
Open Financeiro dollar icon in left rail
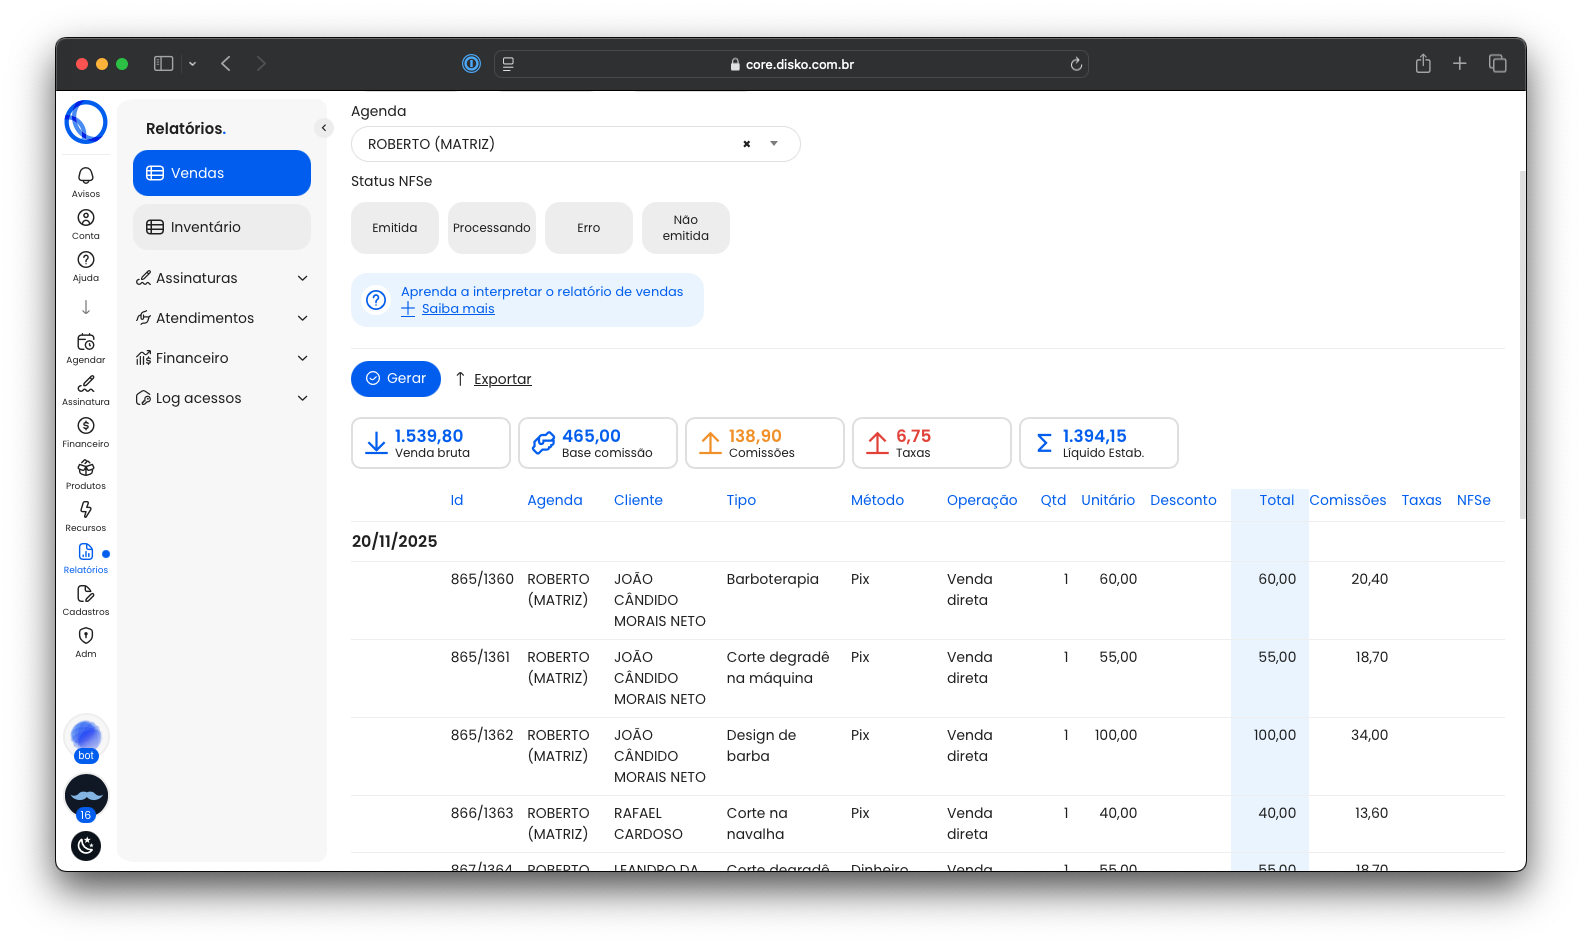(x=86, y=426)
